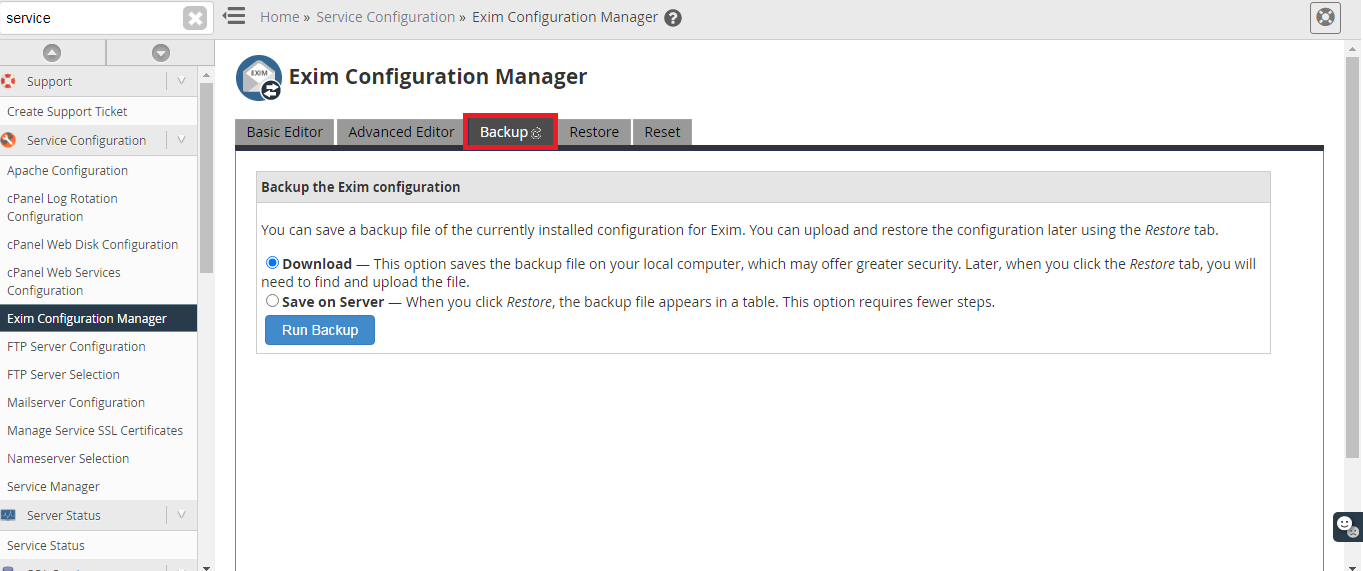The width and height of the screenshot is (1363, 571).
Task: Collapse the Service Configuration section chevron
Action: pyautogui.click(x=181, y=140)
